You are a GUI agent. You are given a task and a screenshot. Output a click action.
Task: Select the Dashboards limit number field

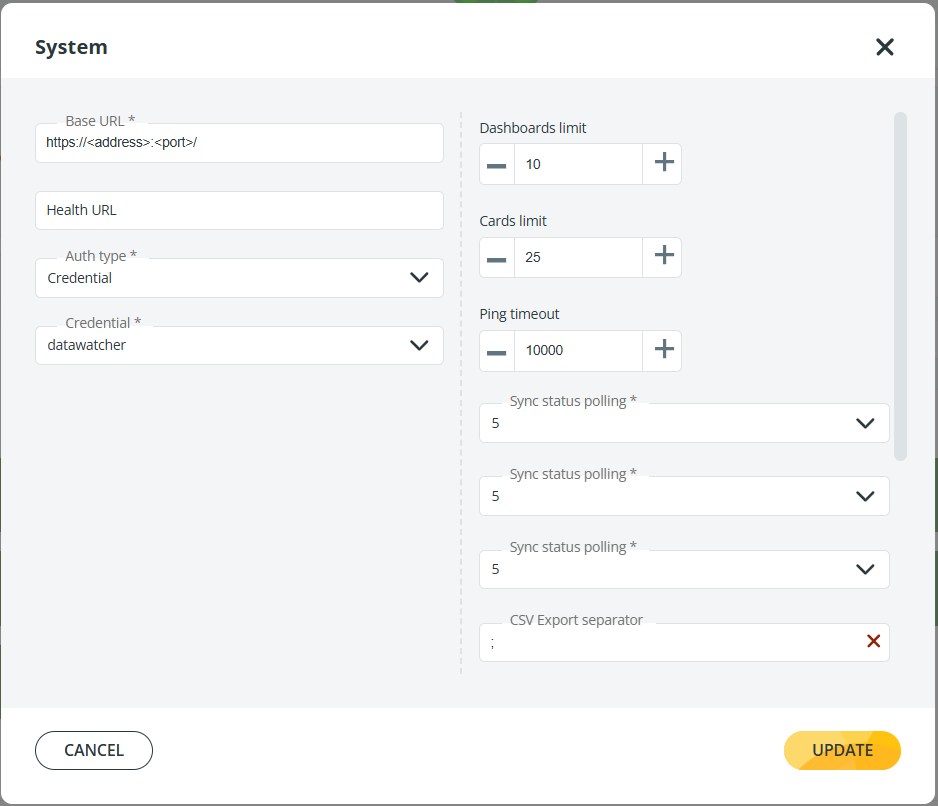tap(578, 164)
